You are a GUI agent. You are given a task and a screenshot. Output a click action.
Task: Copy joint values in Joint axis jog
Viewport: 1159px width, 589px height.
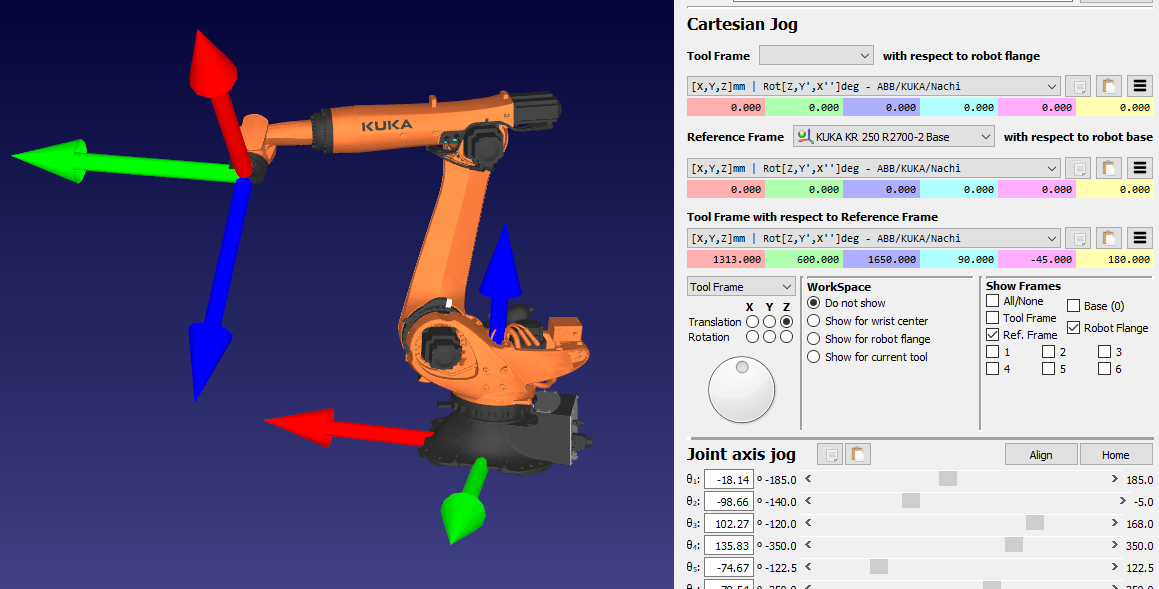point(829,455)
